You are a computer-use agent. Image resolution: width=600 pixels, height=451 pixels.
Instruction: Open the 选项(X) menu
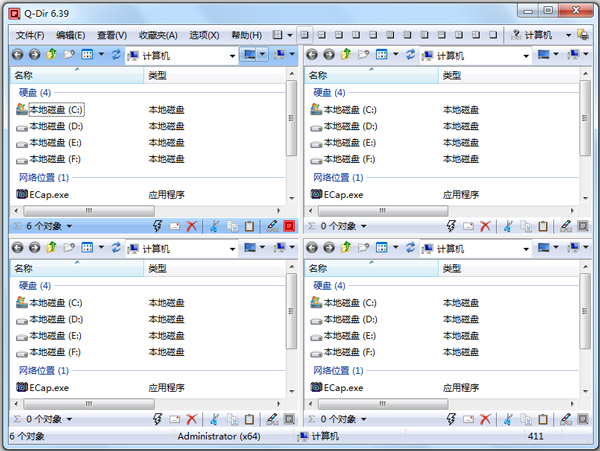204,35
